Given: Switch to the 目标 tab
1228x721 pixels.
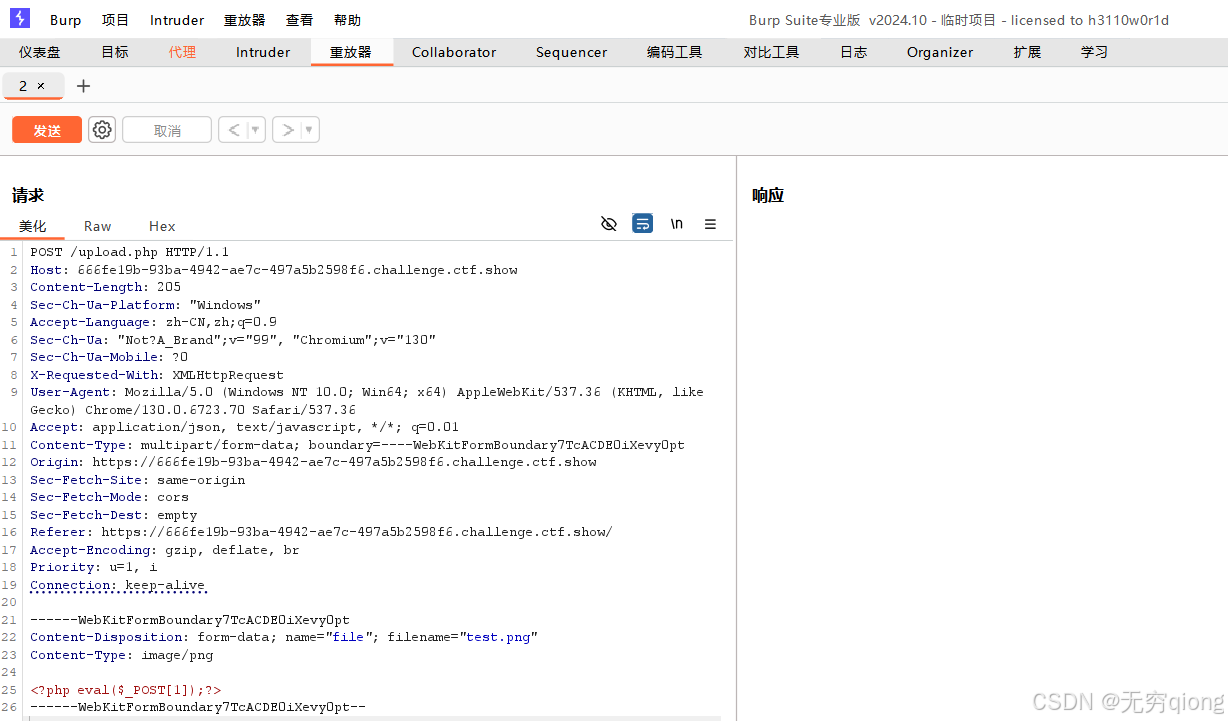Looking at the screenshot, I should pos(115,52).
